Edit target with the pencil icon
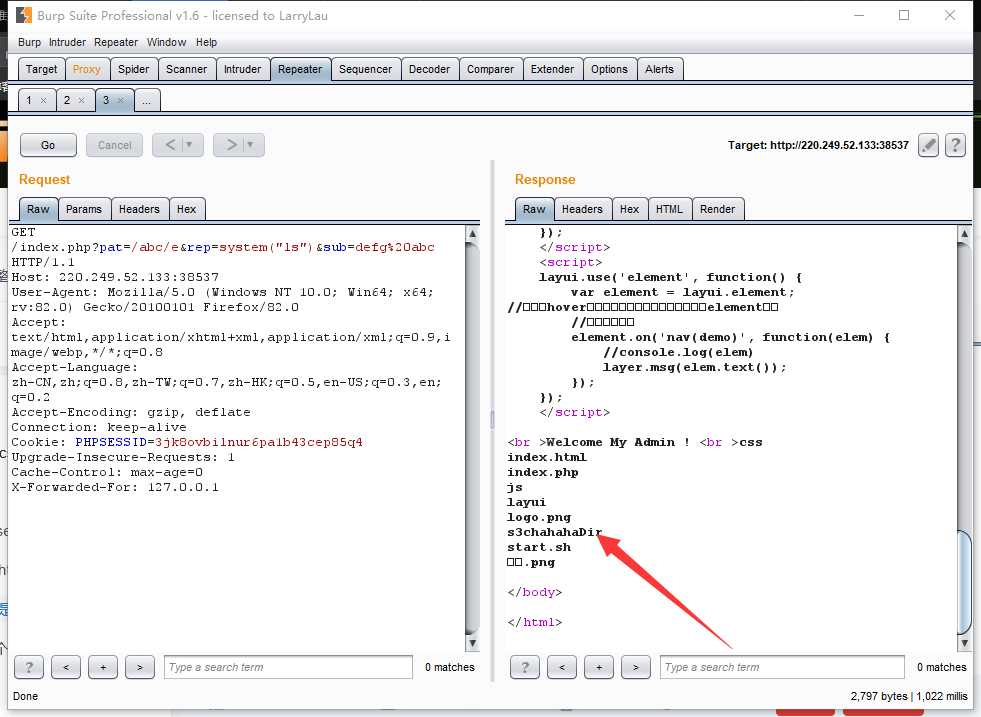The width and height of the screenshot is (981, 717). click(x=928, y=145)
